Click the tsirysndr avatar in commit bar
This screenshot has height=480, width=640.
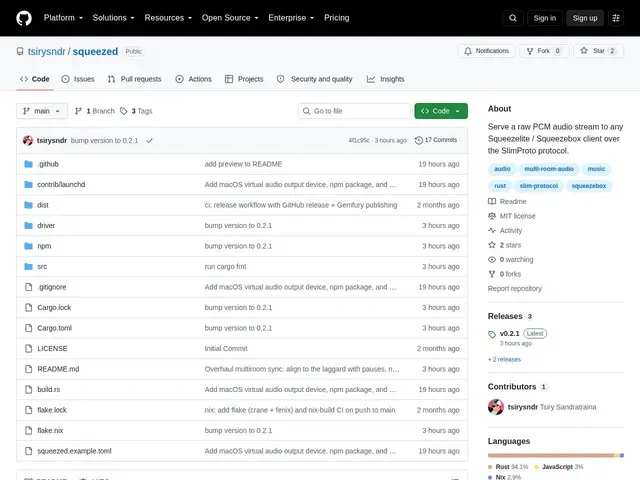pos(28,140)
